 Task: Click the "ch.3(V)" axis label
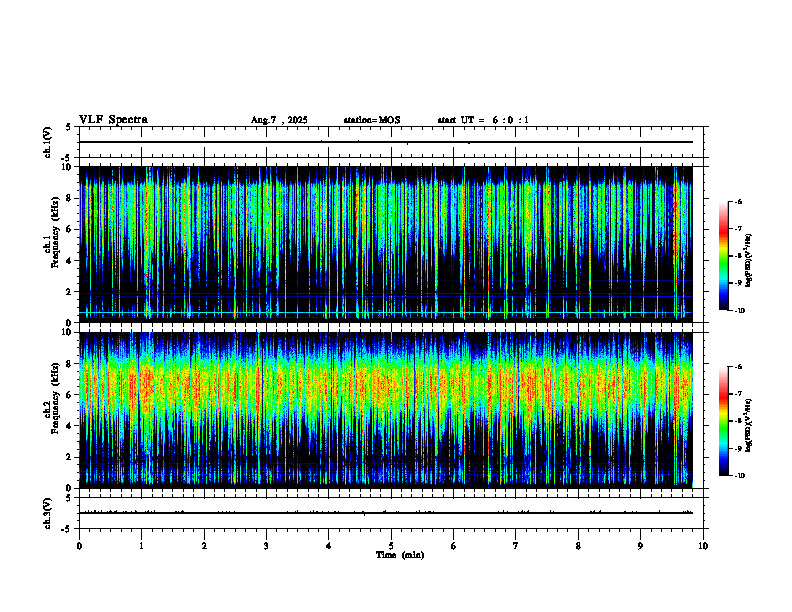pos(48,513)
